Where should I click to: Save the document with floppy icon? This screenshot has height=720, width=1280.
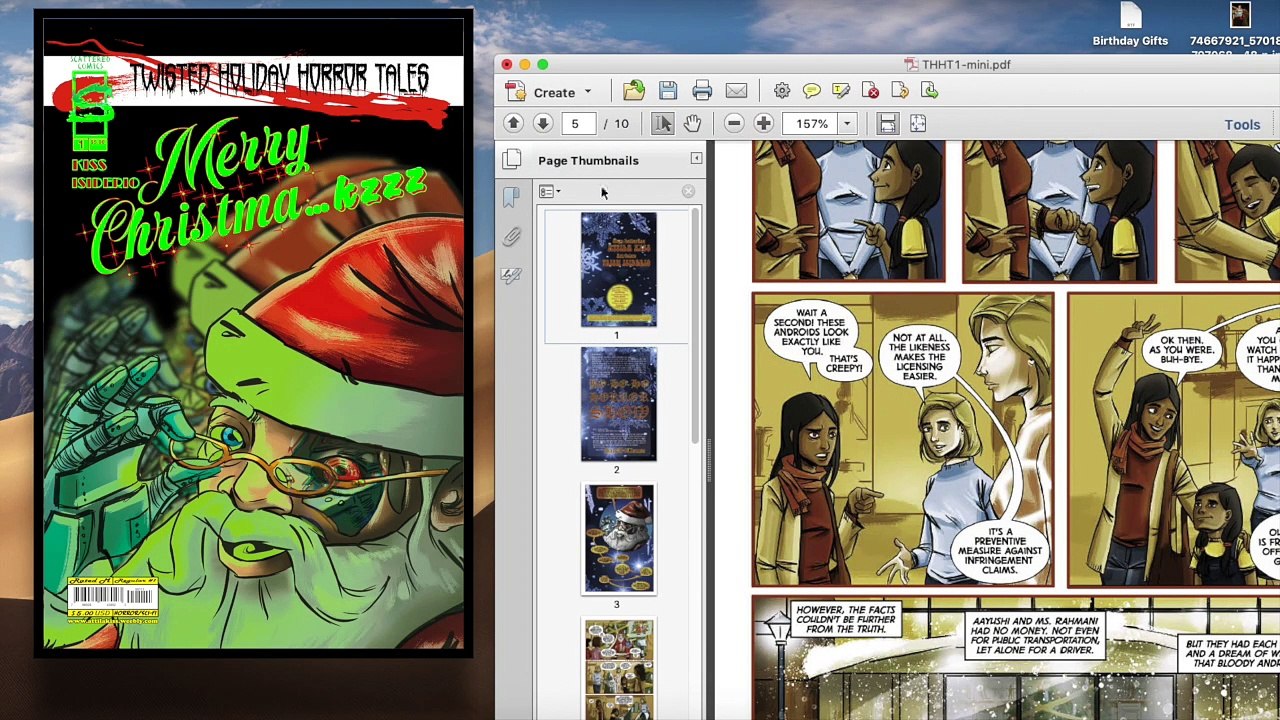coord(668,92)
